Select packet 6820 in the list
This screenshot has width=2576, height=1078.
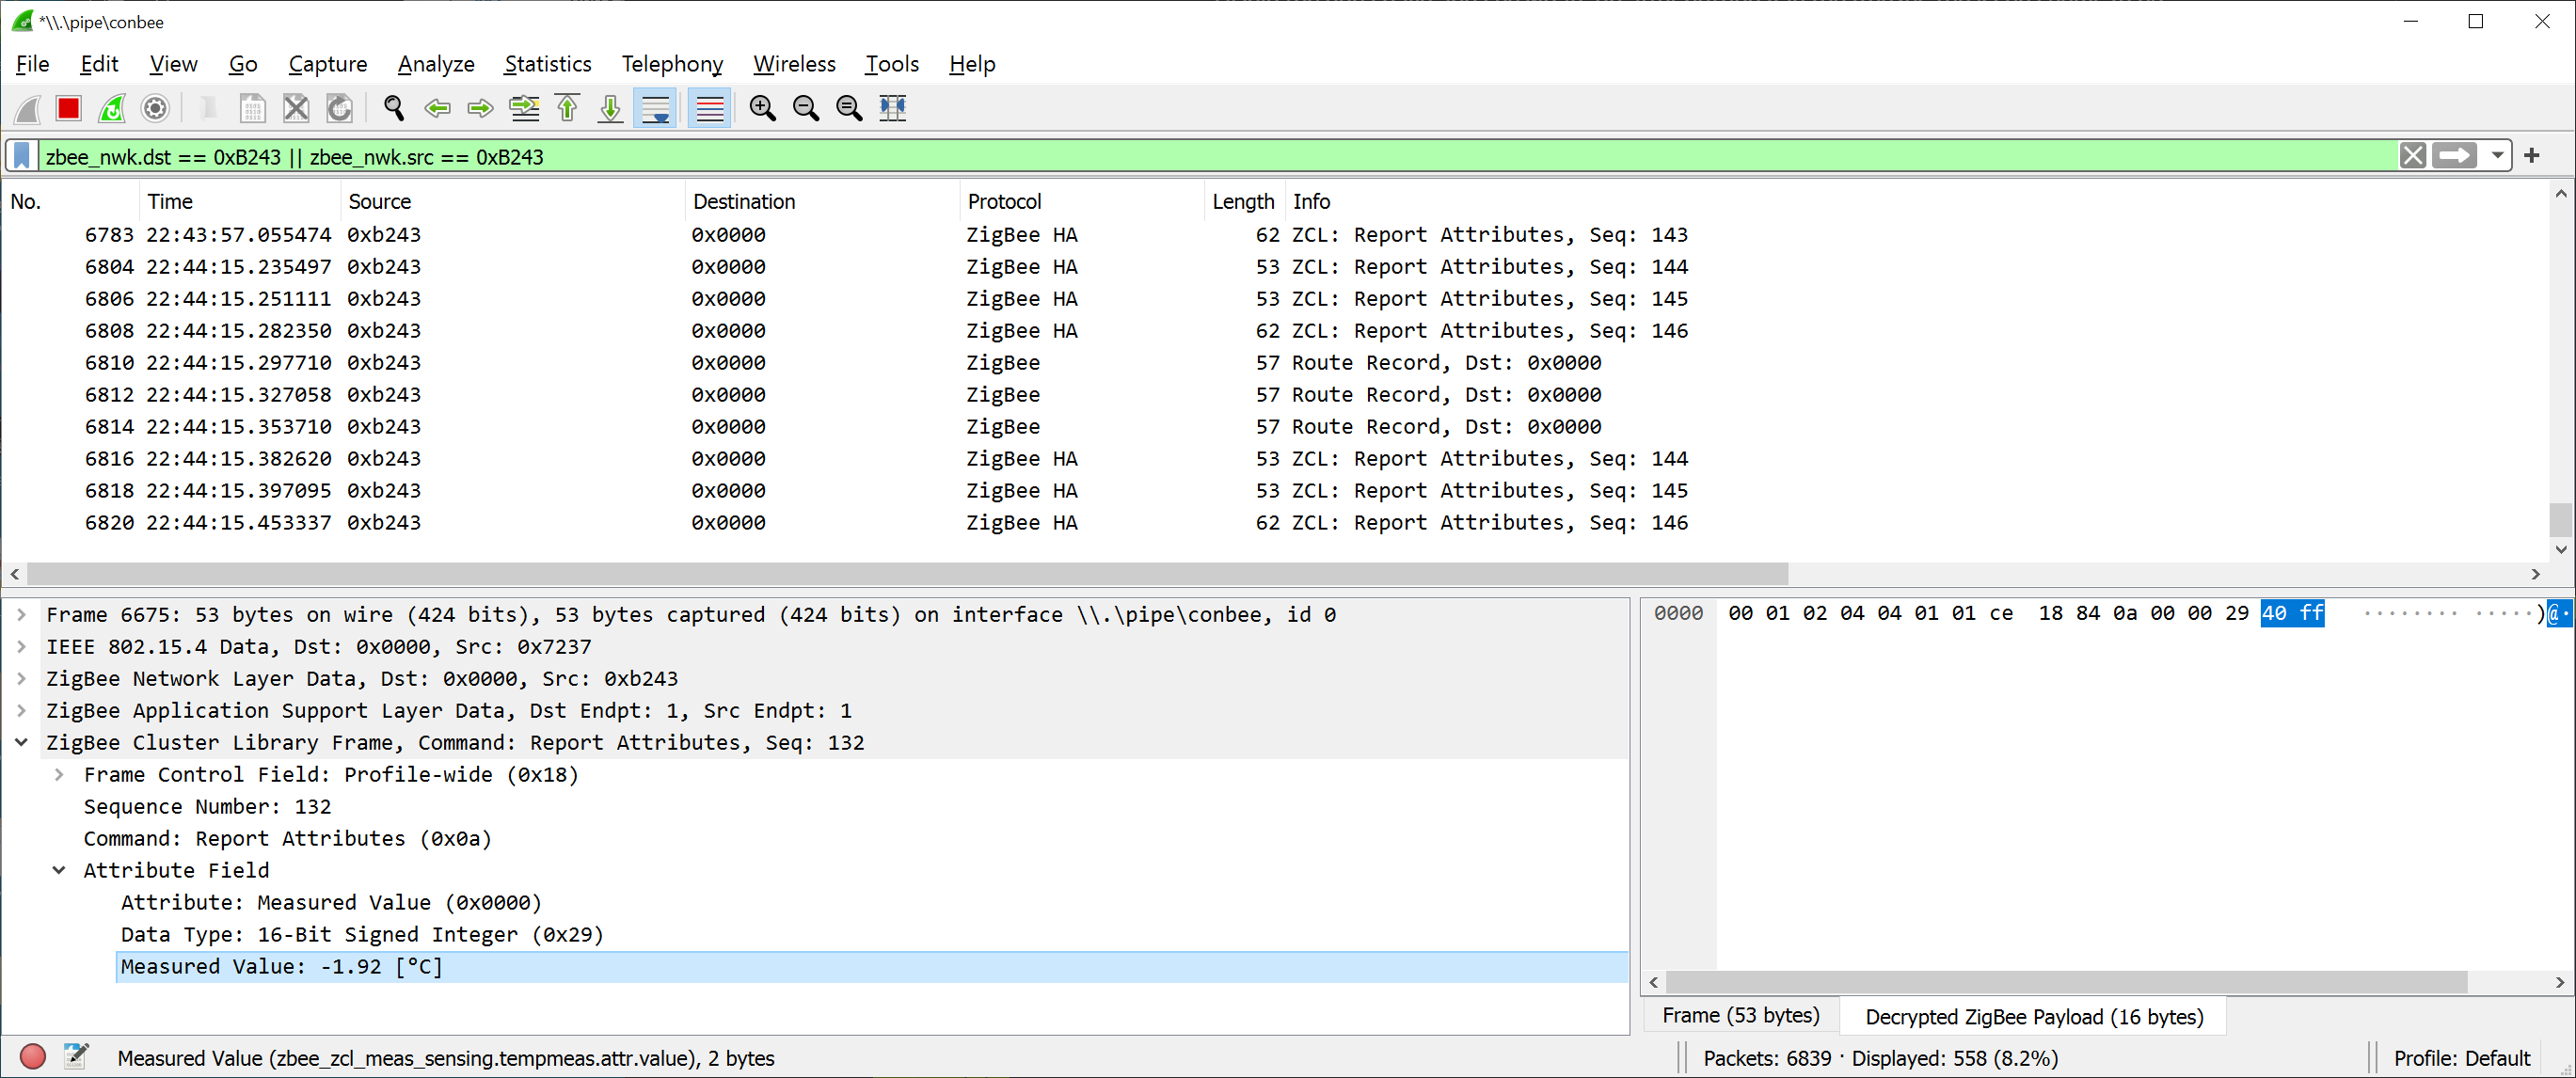(1275, 523)
